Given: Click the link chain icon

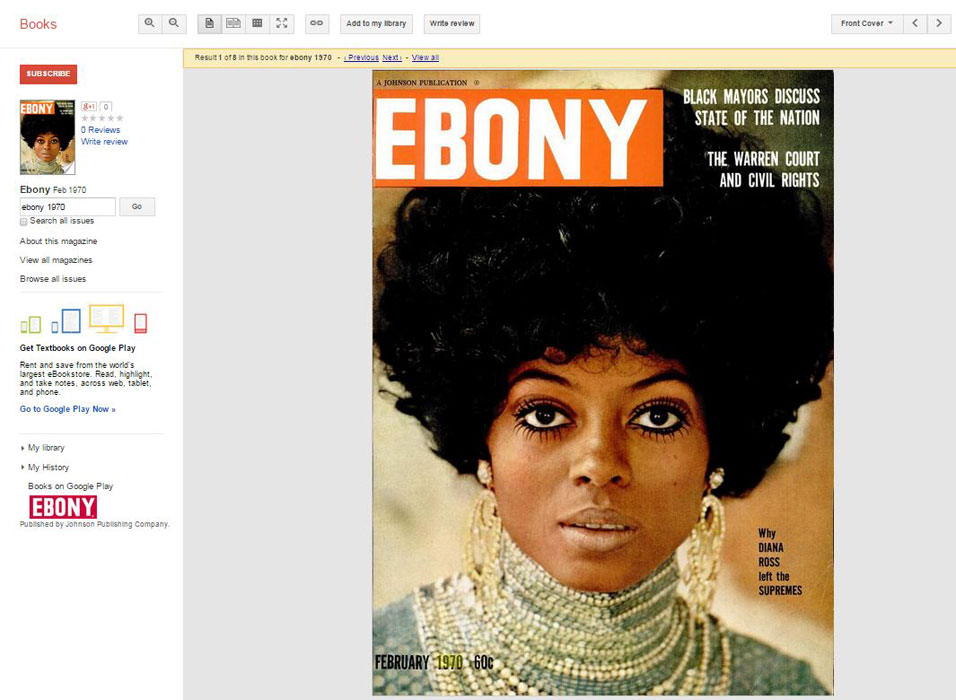Looking at the screenshot, I should pyautogui.click(x=316, y=23).
